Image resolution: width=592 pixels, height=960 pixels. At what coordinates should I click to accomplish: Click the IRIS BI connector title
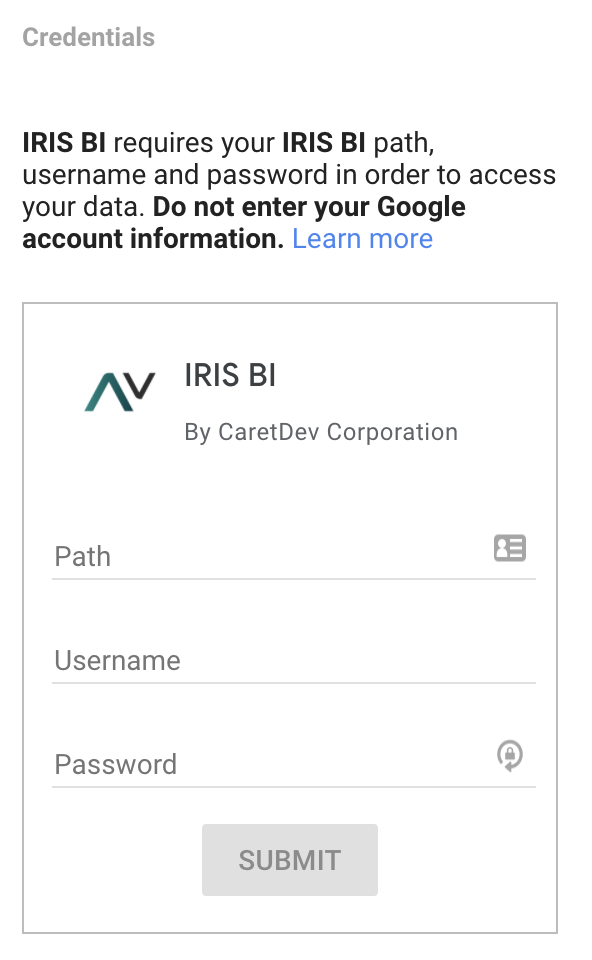(230, 375)
